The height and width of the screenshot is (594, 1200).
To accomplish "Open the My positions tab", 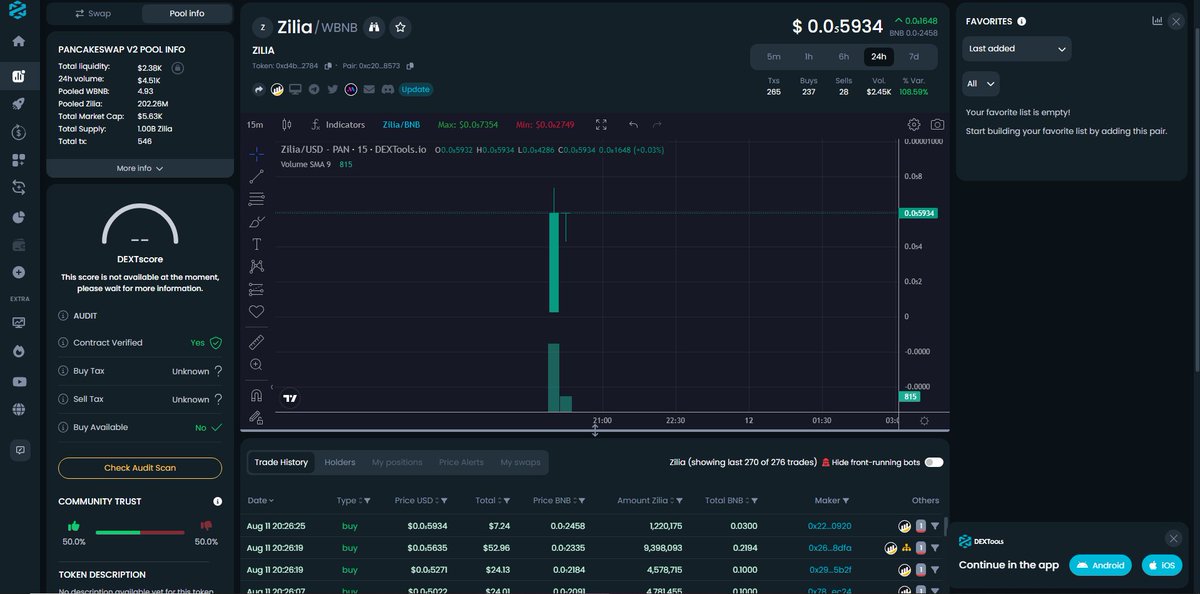I will click(397, 462).
